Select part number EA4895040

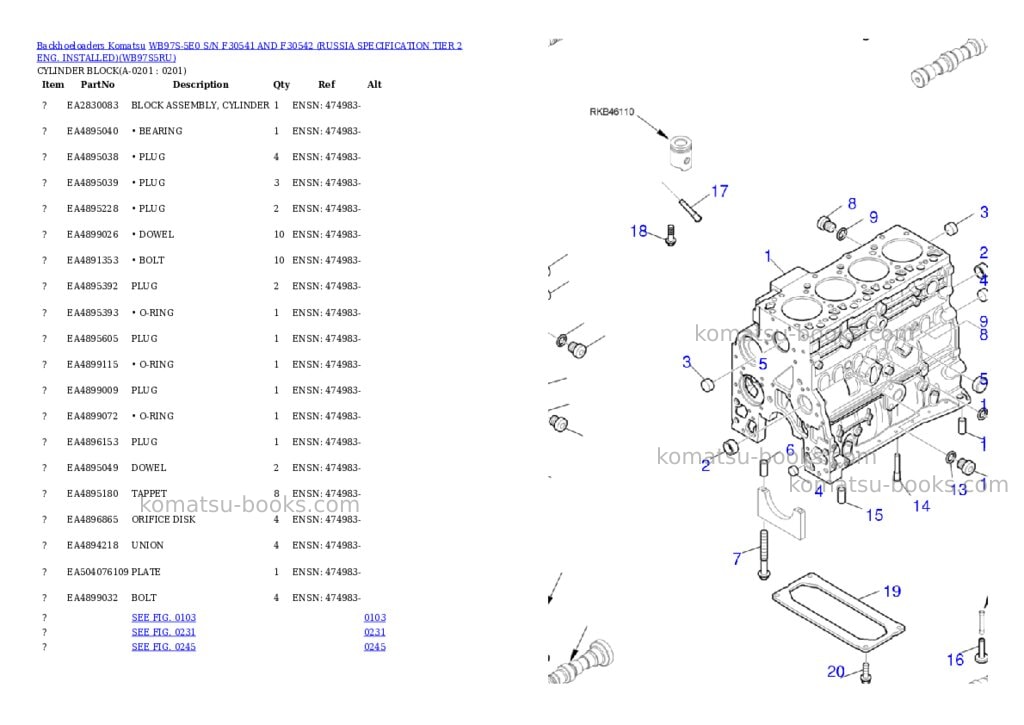tap(93, 131)
